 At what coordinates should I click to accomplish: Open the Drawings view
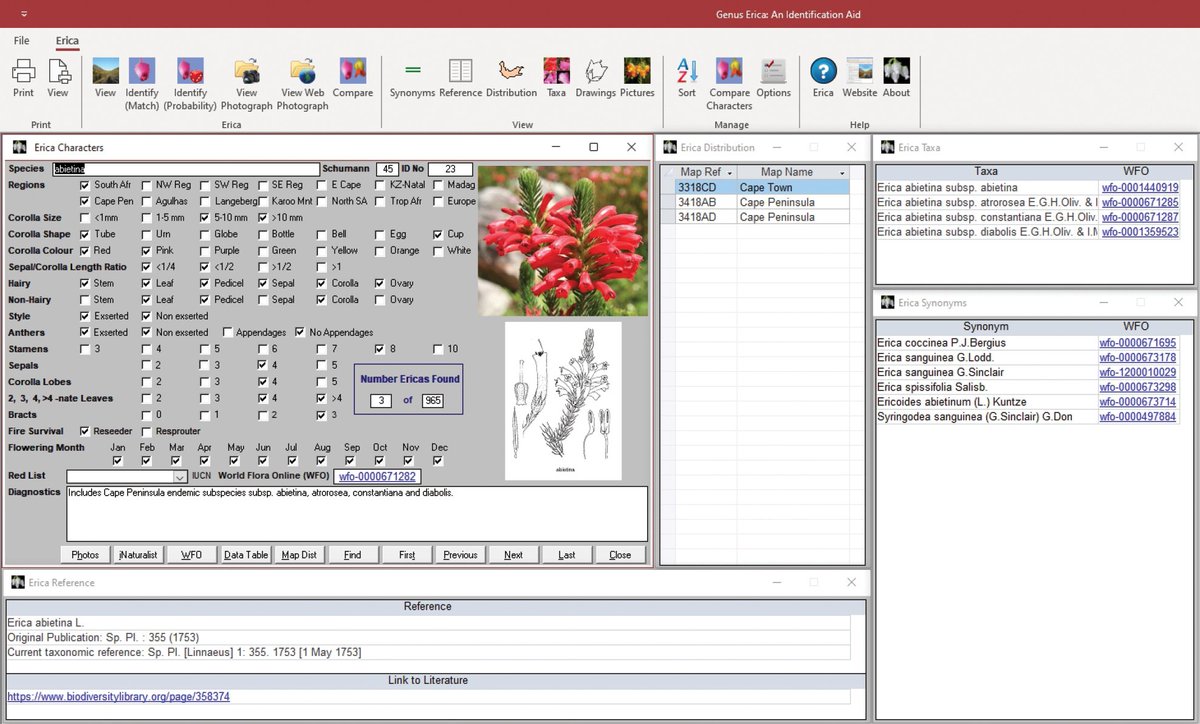pyautogui.click(x=596, y=72)
